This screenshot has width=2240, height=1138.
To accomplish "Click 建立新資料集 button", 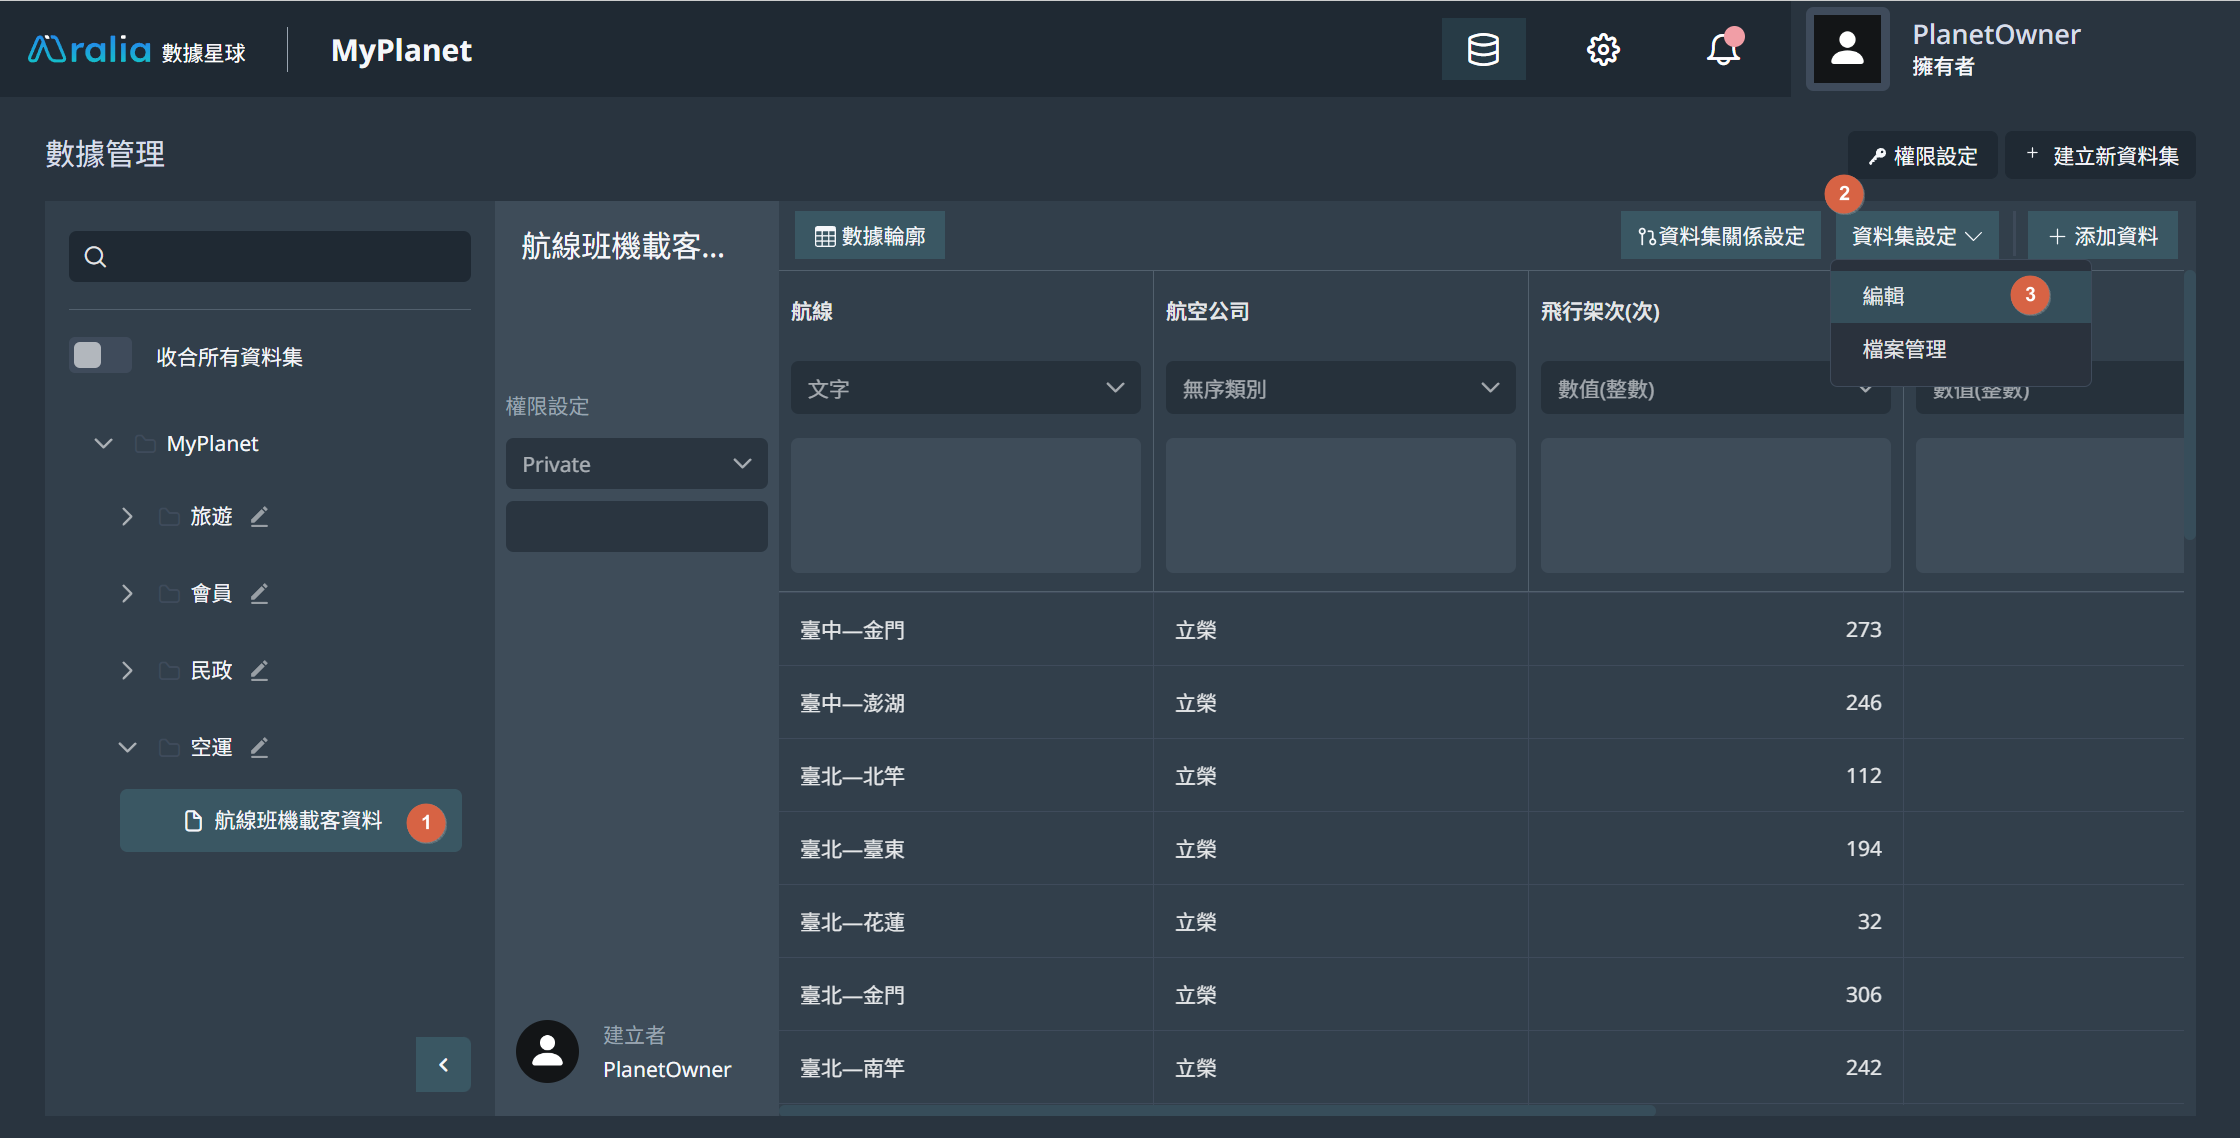I will [2101, 156].
